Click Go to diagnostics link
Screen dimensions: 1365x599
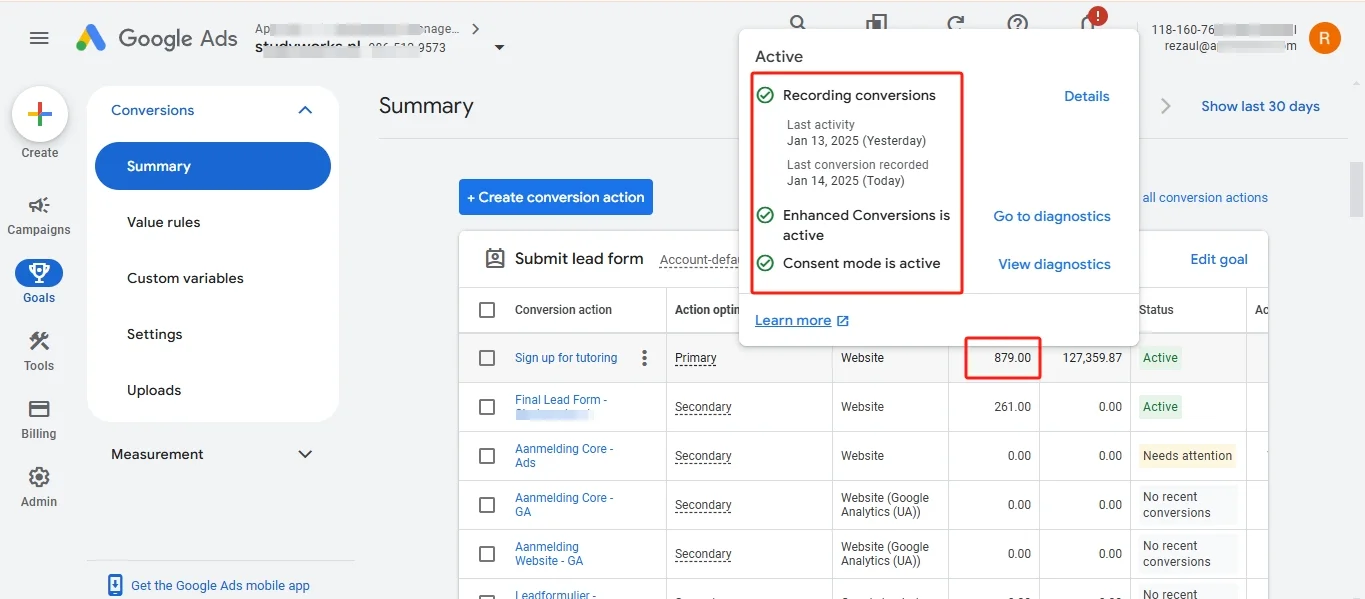(x=1052, y=216)
